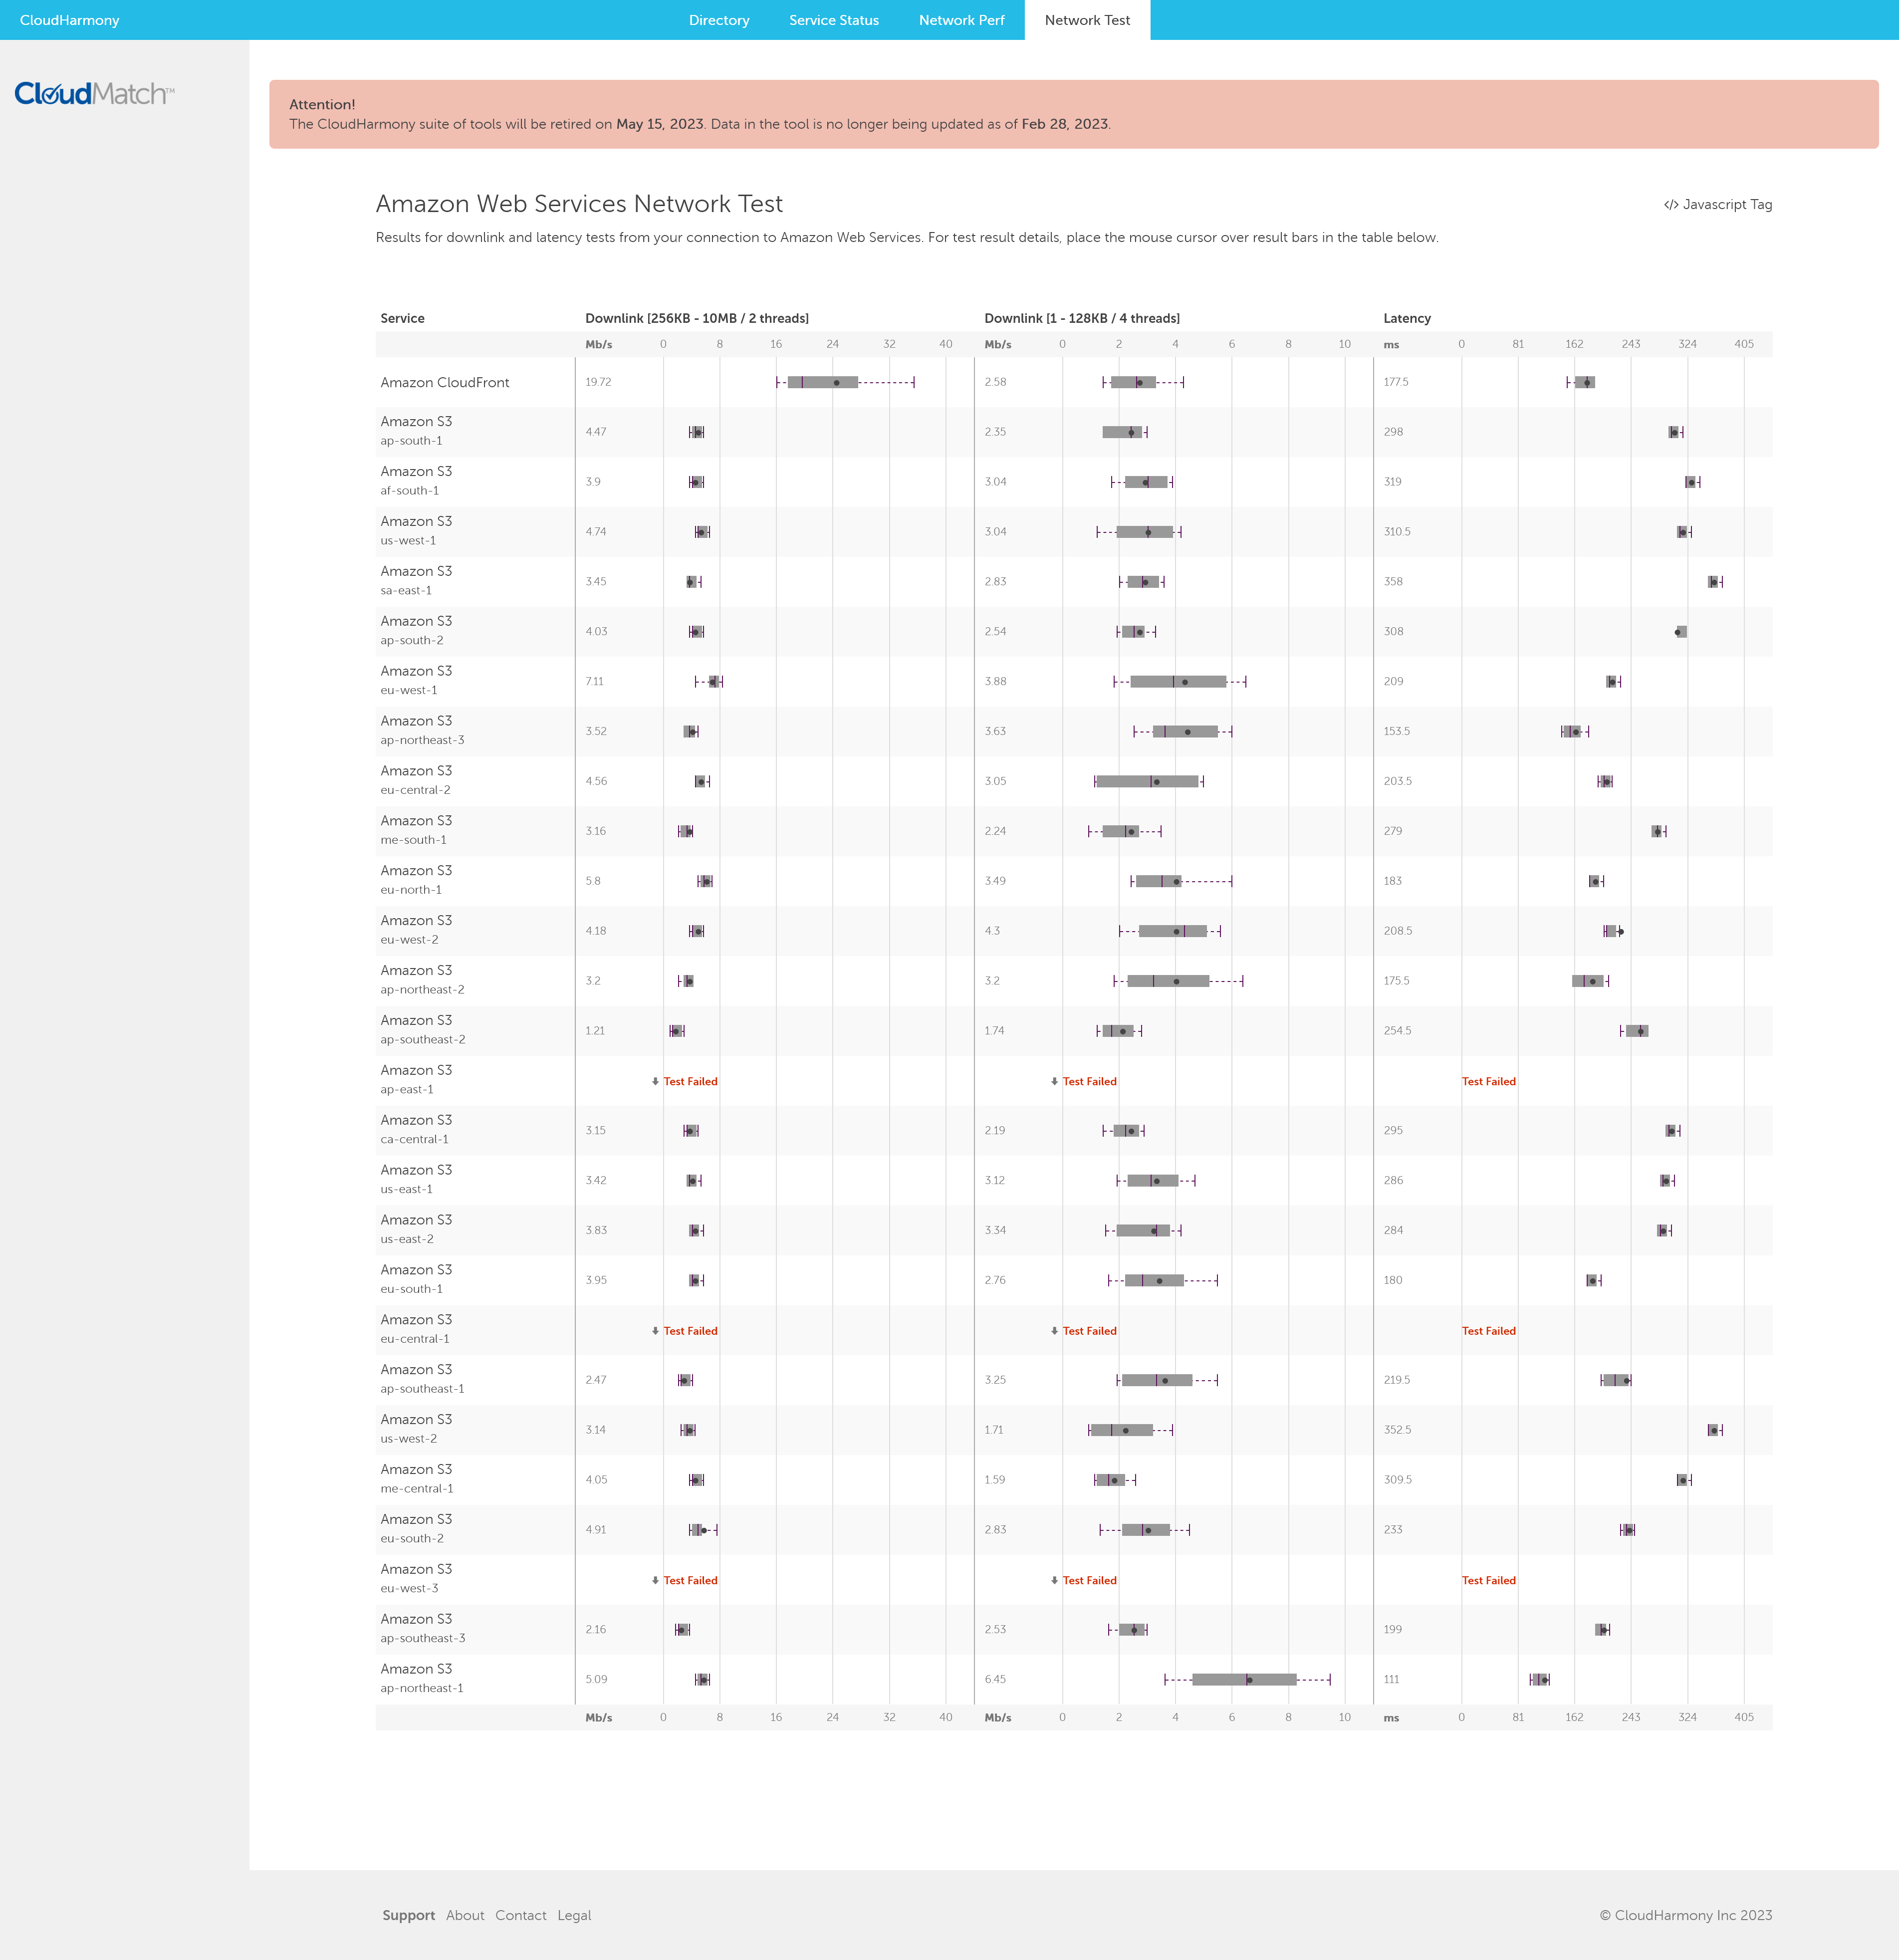The image size is (1899, 1960).
Task: Click the Downlink 256KB - 10MB column header
Action: (x=697, y=318)
